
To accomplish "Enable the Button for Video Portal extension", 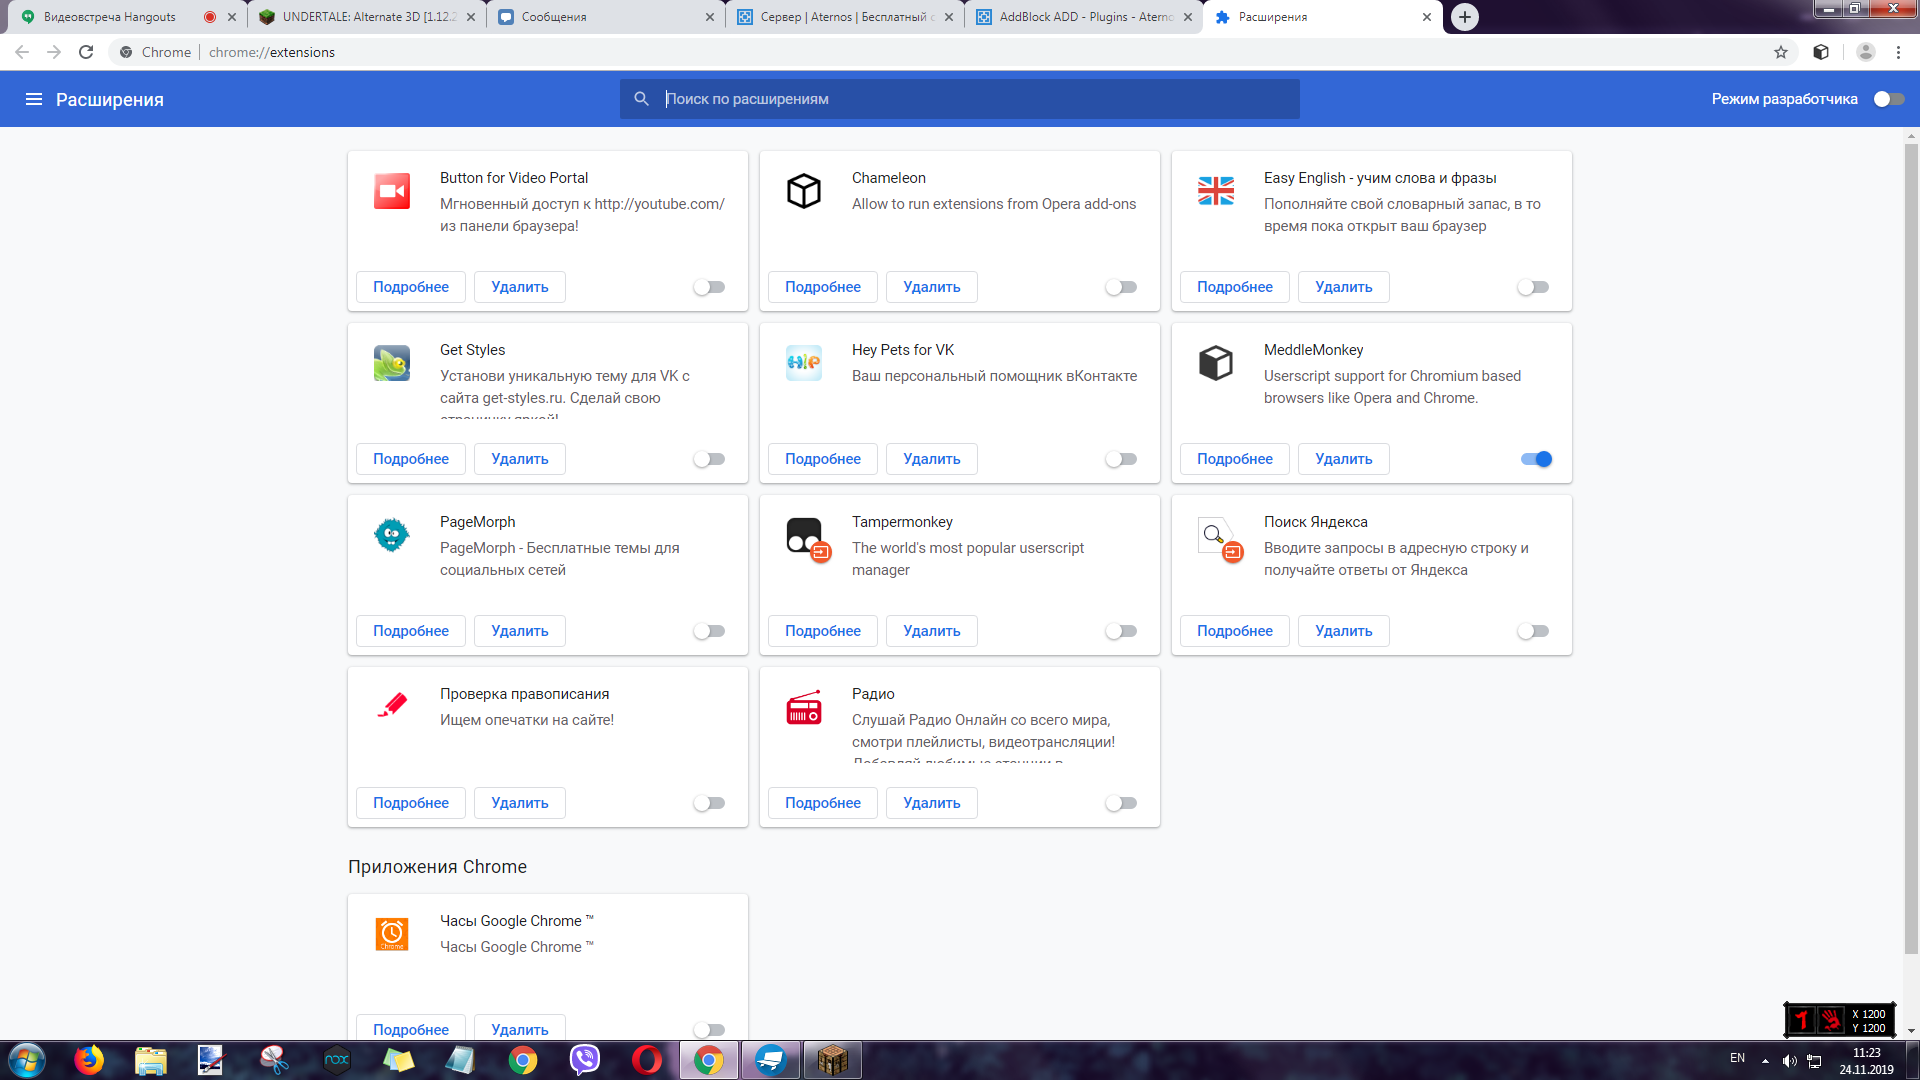I will (709, 287).
